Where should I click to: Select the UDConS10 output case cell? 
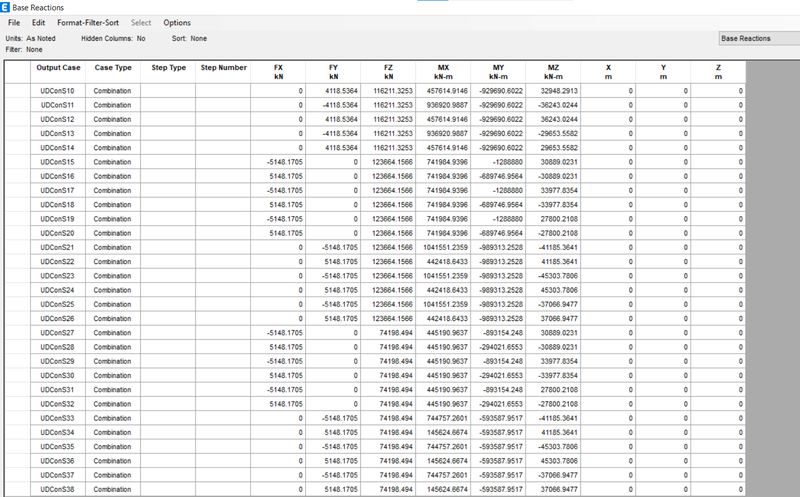pos(58,91)
